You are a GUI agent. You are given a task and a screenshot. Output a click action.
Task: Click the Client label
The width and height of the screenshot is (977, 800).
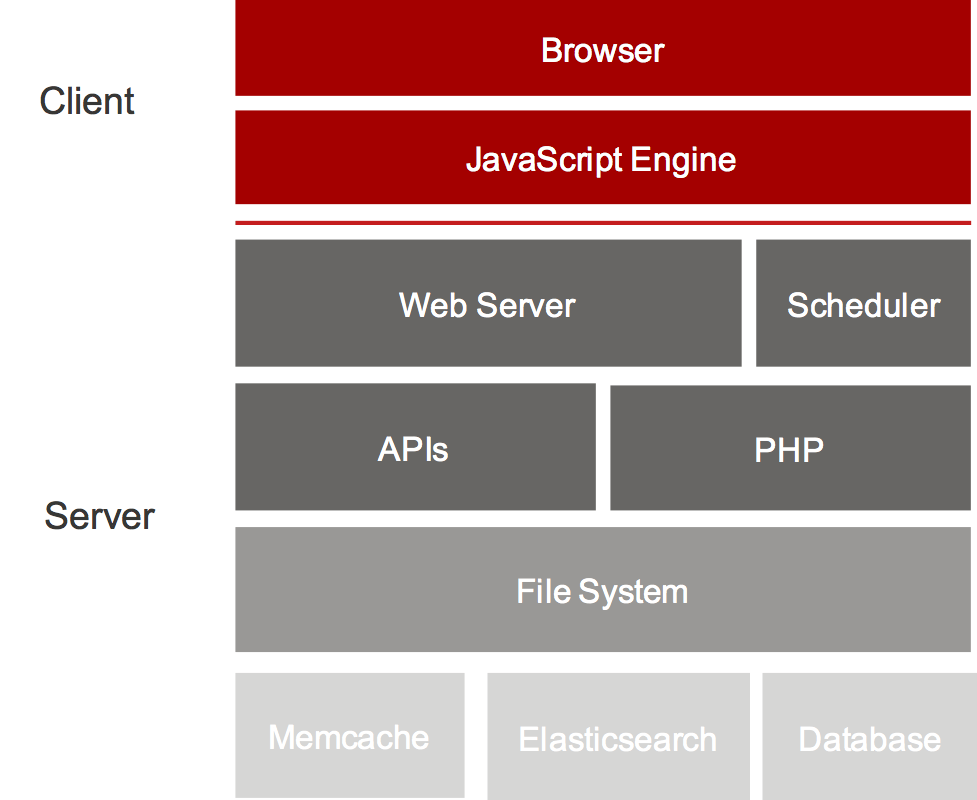coord(87,101)
